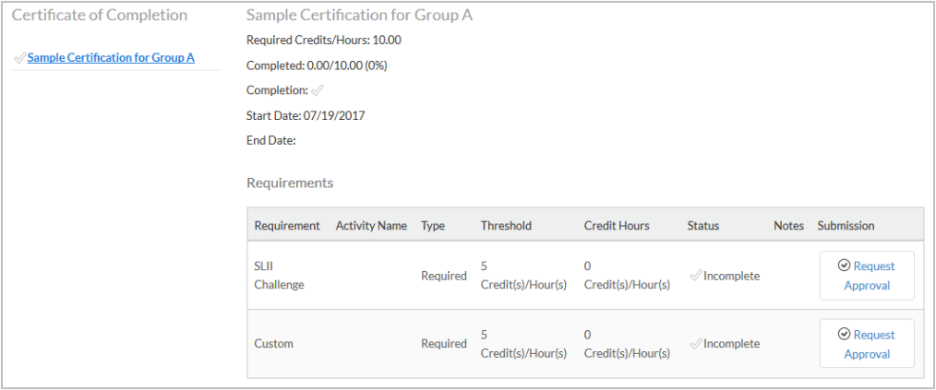Viewport: 936px width, 390px height.
Task: Select the Credit Hours column header
Action: (617, 226)
